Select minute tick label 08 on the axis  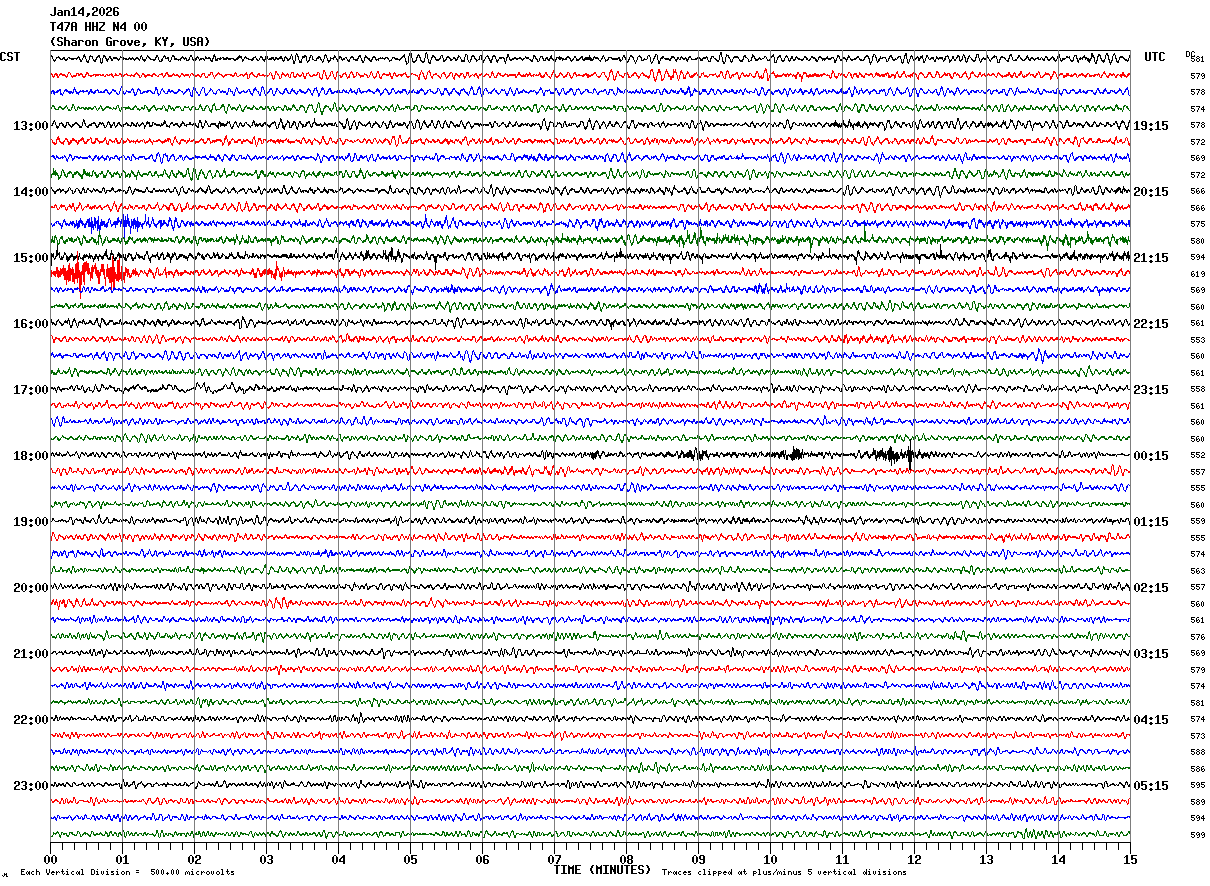[626, 859]
